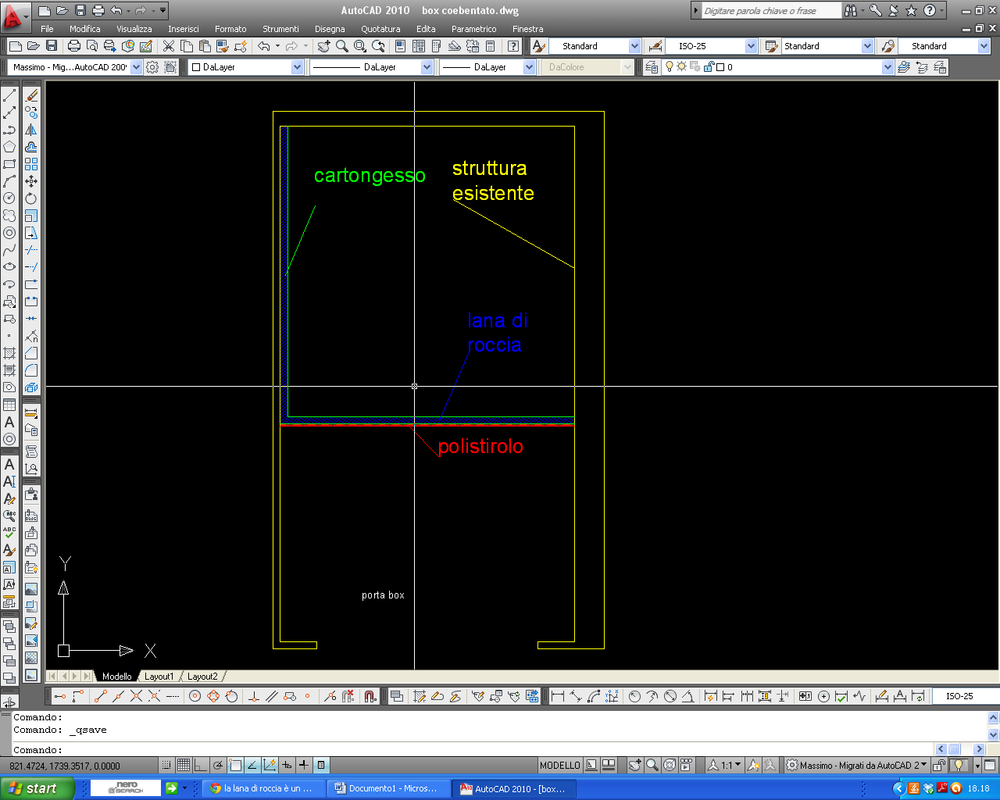Expand the Quick Access toolbar customize arrow
This screenshot has height=800, width=1000.
(x=163, y=10)
